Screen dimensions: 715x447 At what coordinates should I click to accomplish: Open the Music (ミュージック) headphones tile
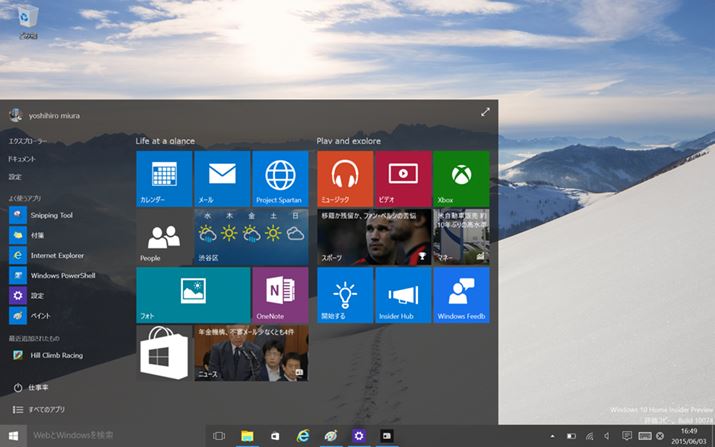(345, 179)
